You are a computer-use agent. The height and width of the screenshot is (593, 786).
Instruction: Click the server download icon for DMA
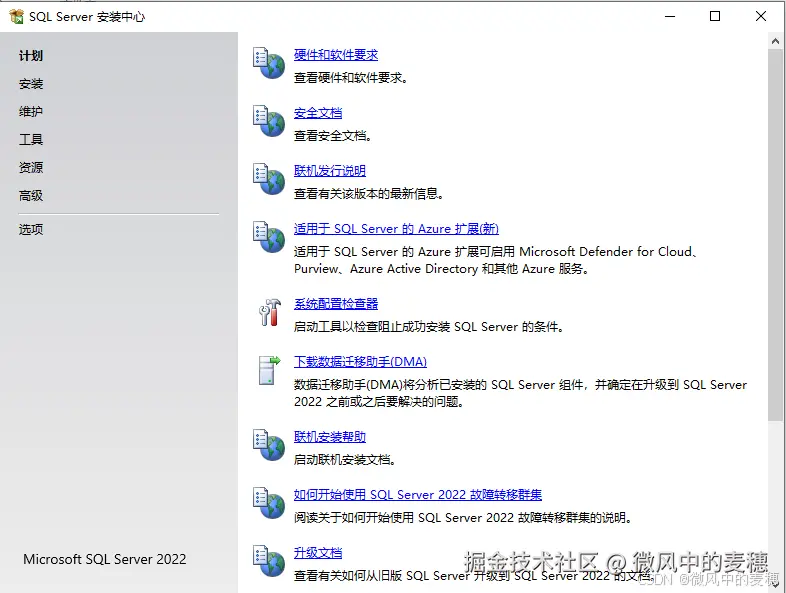pyautogui.click(x=269, y=370)
